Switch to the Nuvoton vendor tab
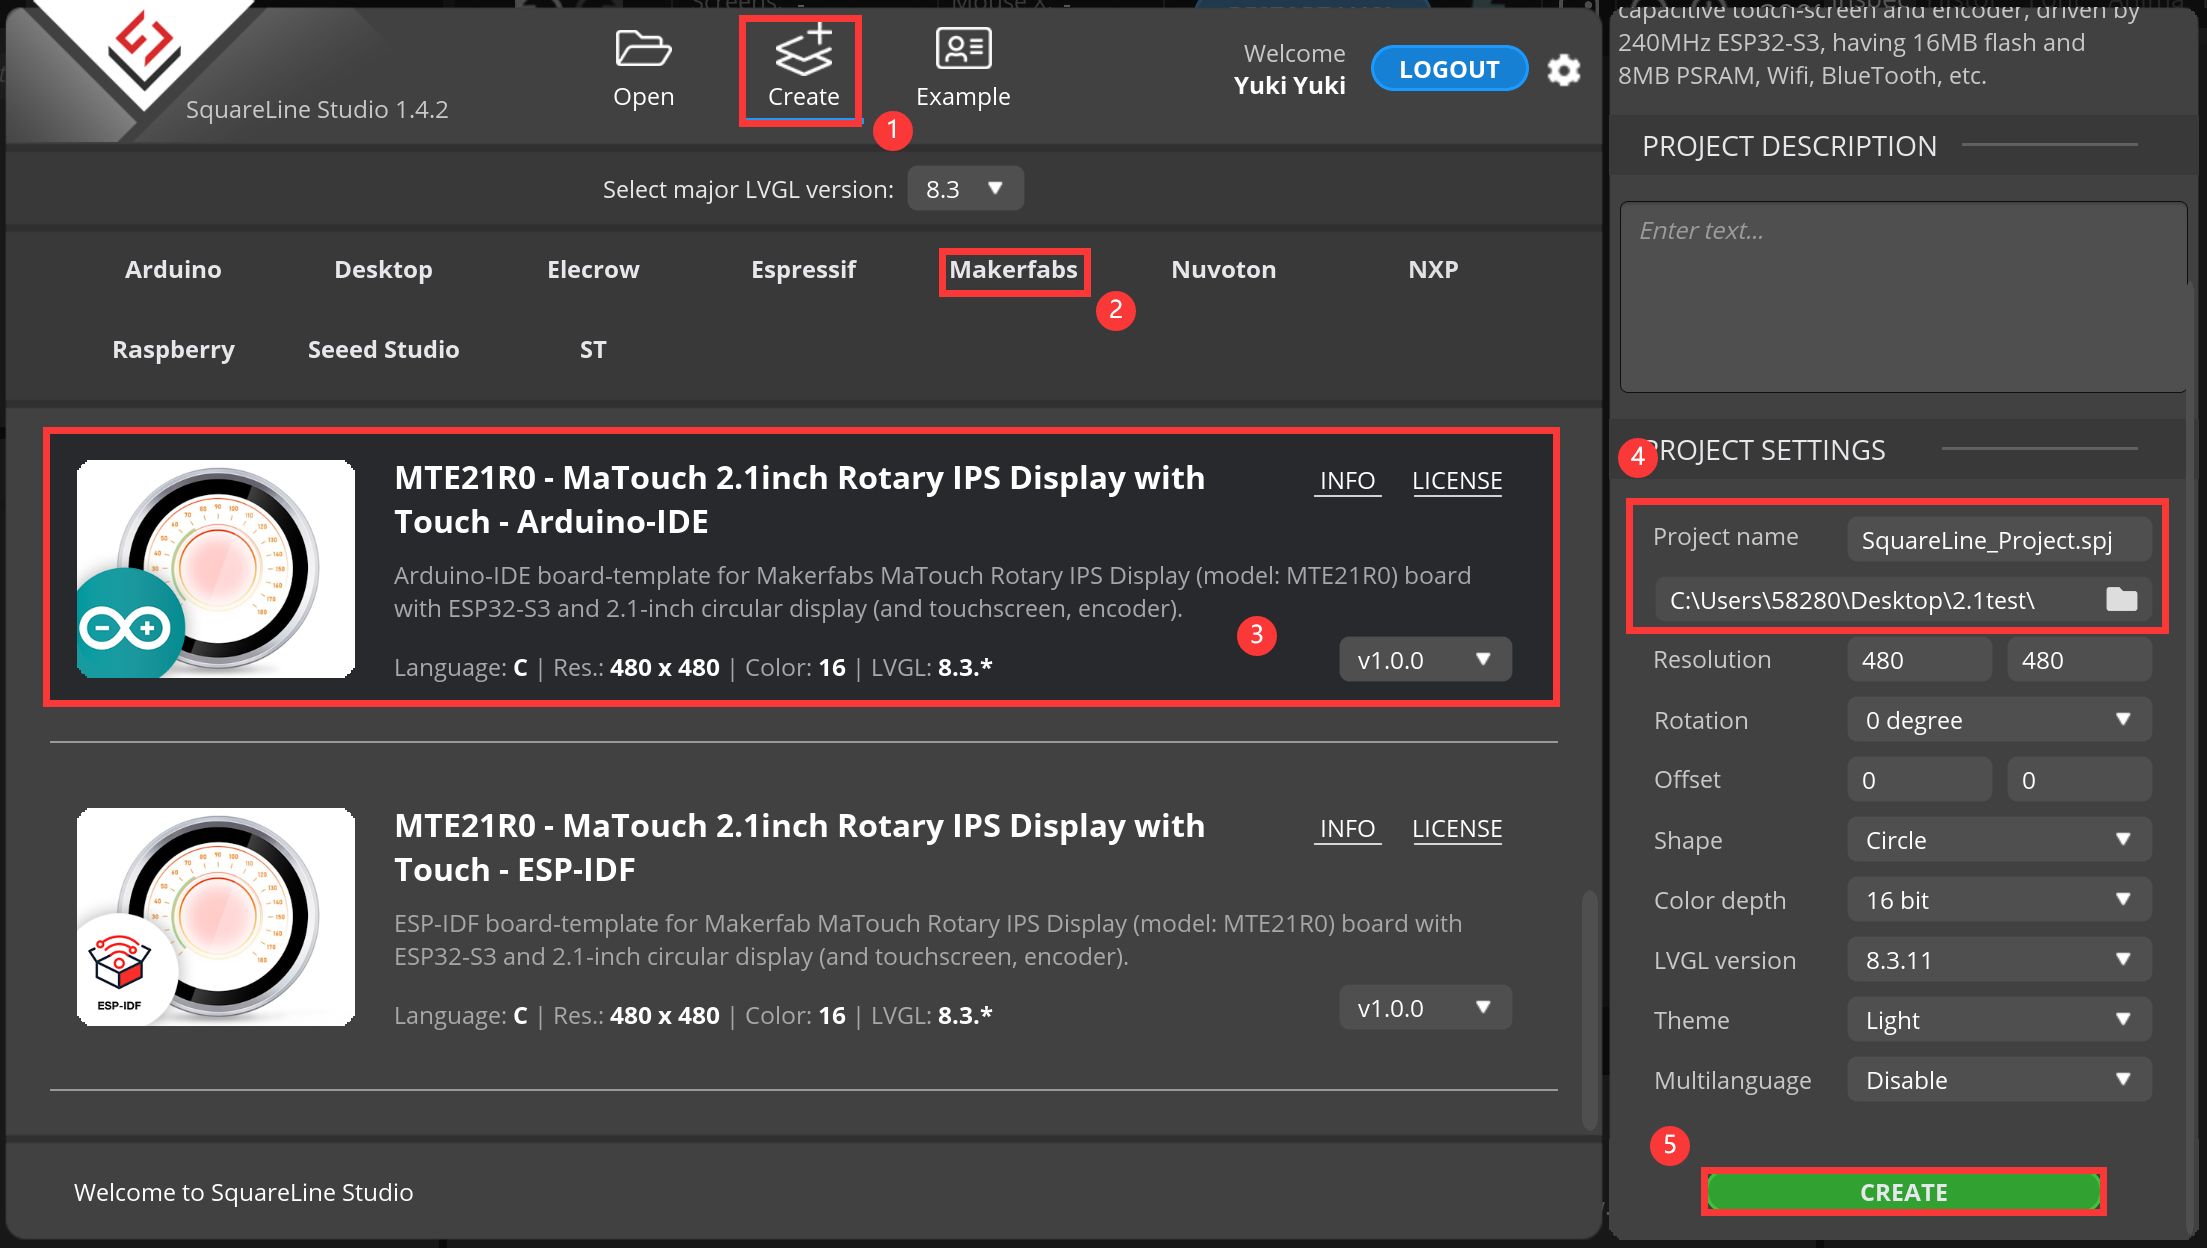The image size is (2207, 1248). (x=1223, y=269)
